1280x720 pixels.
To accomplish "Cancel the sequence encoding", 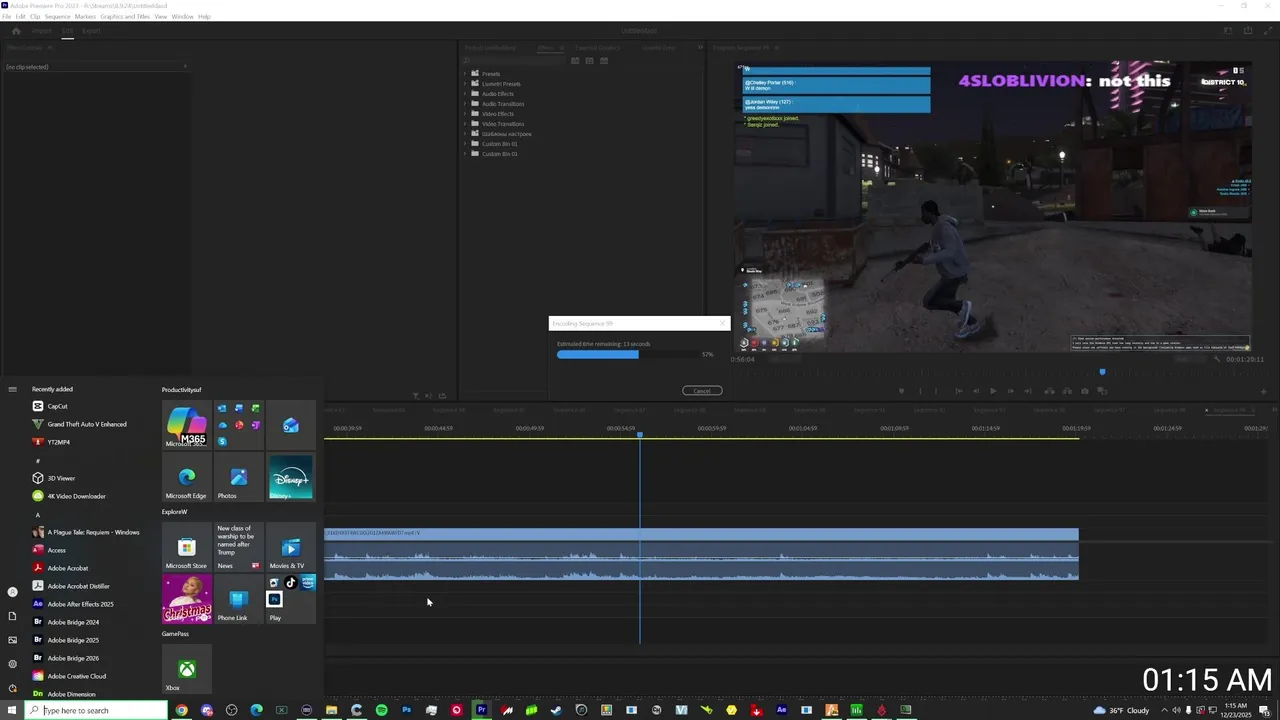I will pyautogui.click(x=702, y=391).
